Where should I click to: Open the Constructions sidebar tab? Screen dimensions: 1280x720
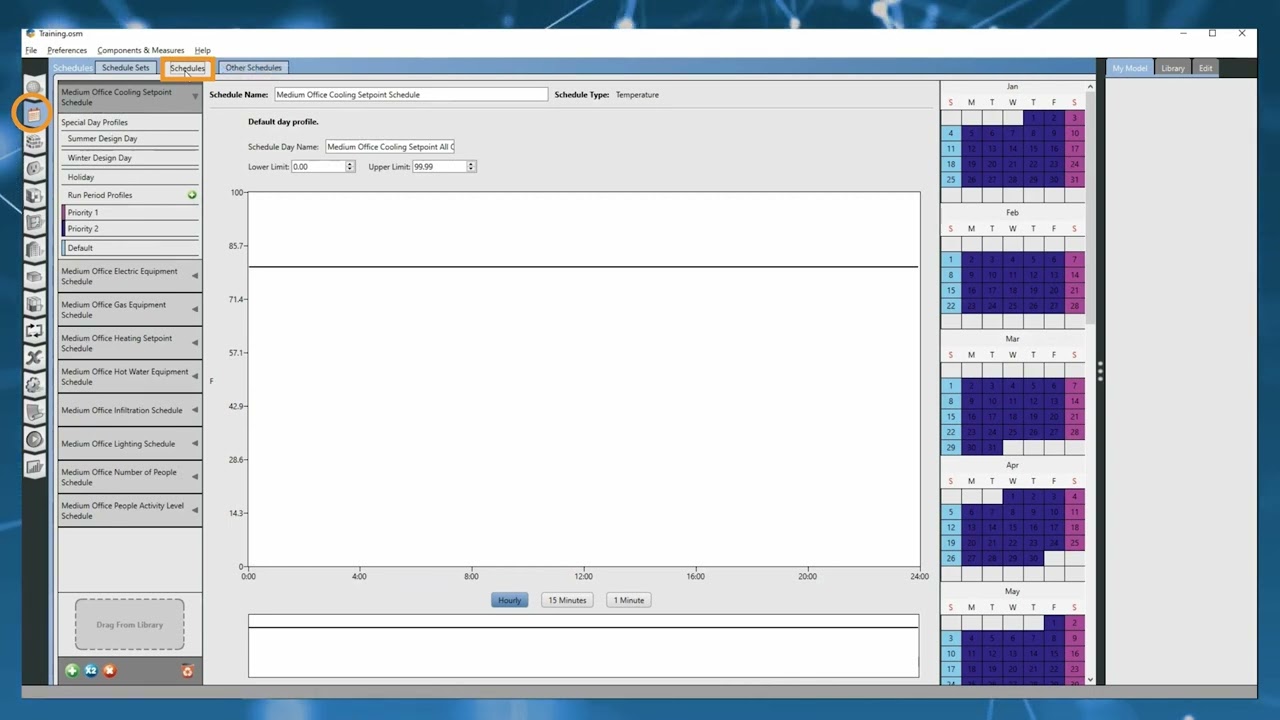[x=34, y=141]
